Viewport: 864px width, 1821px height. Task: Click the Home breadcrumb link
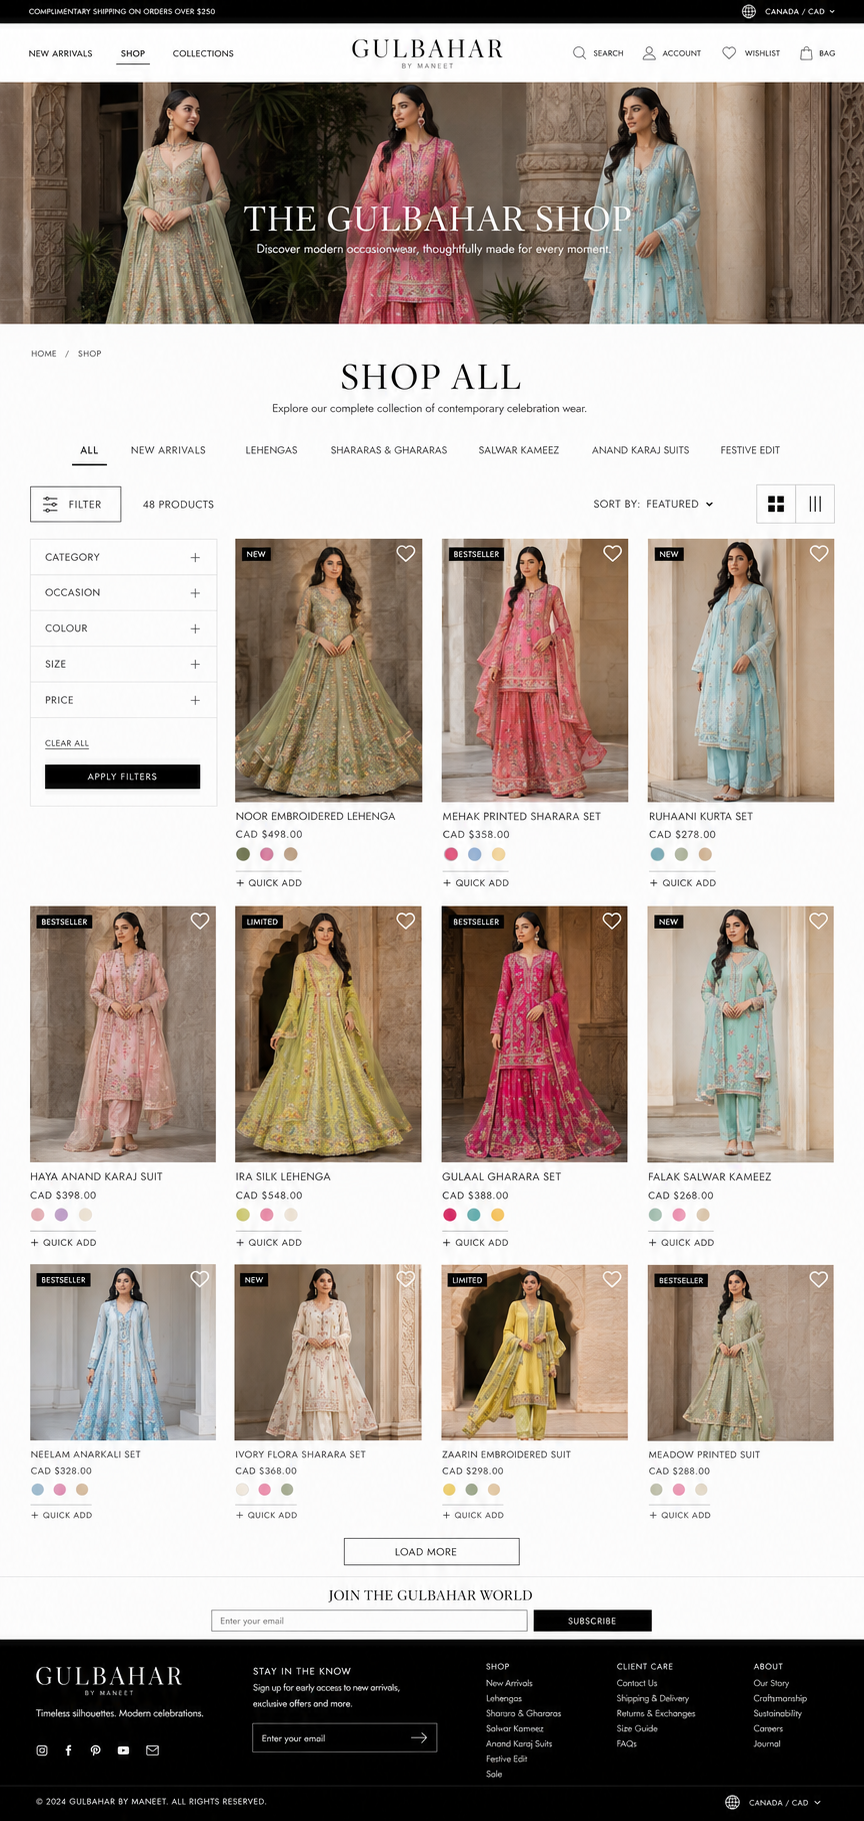44,354
